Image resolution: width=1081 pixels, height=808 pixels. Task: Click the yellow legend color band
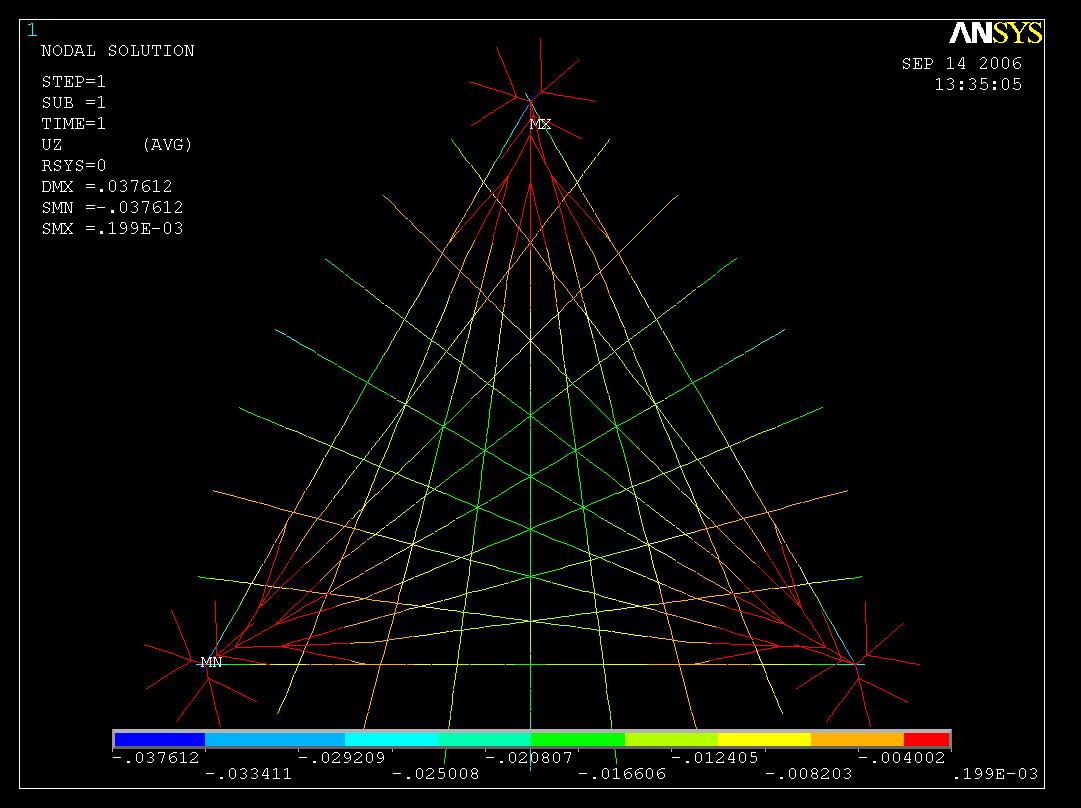click(x=764, y=739)
